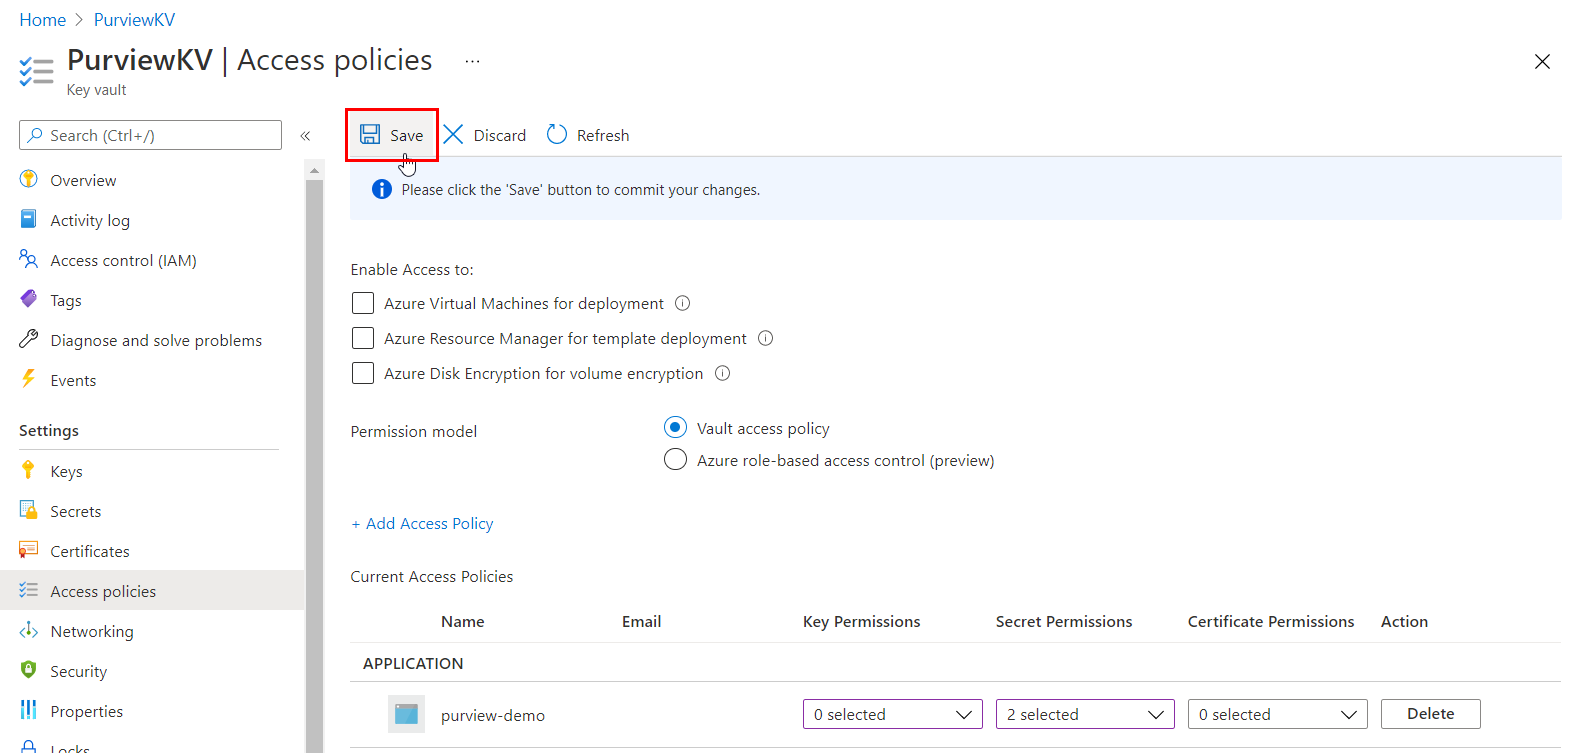Click the Discard X icon

click(x=453, y=135)
